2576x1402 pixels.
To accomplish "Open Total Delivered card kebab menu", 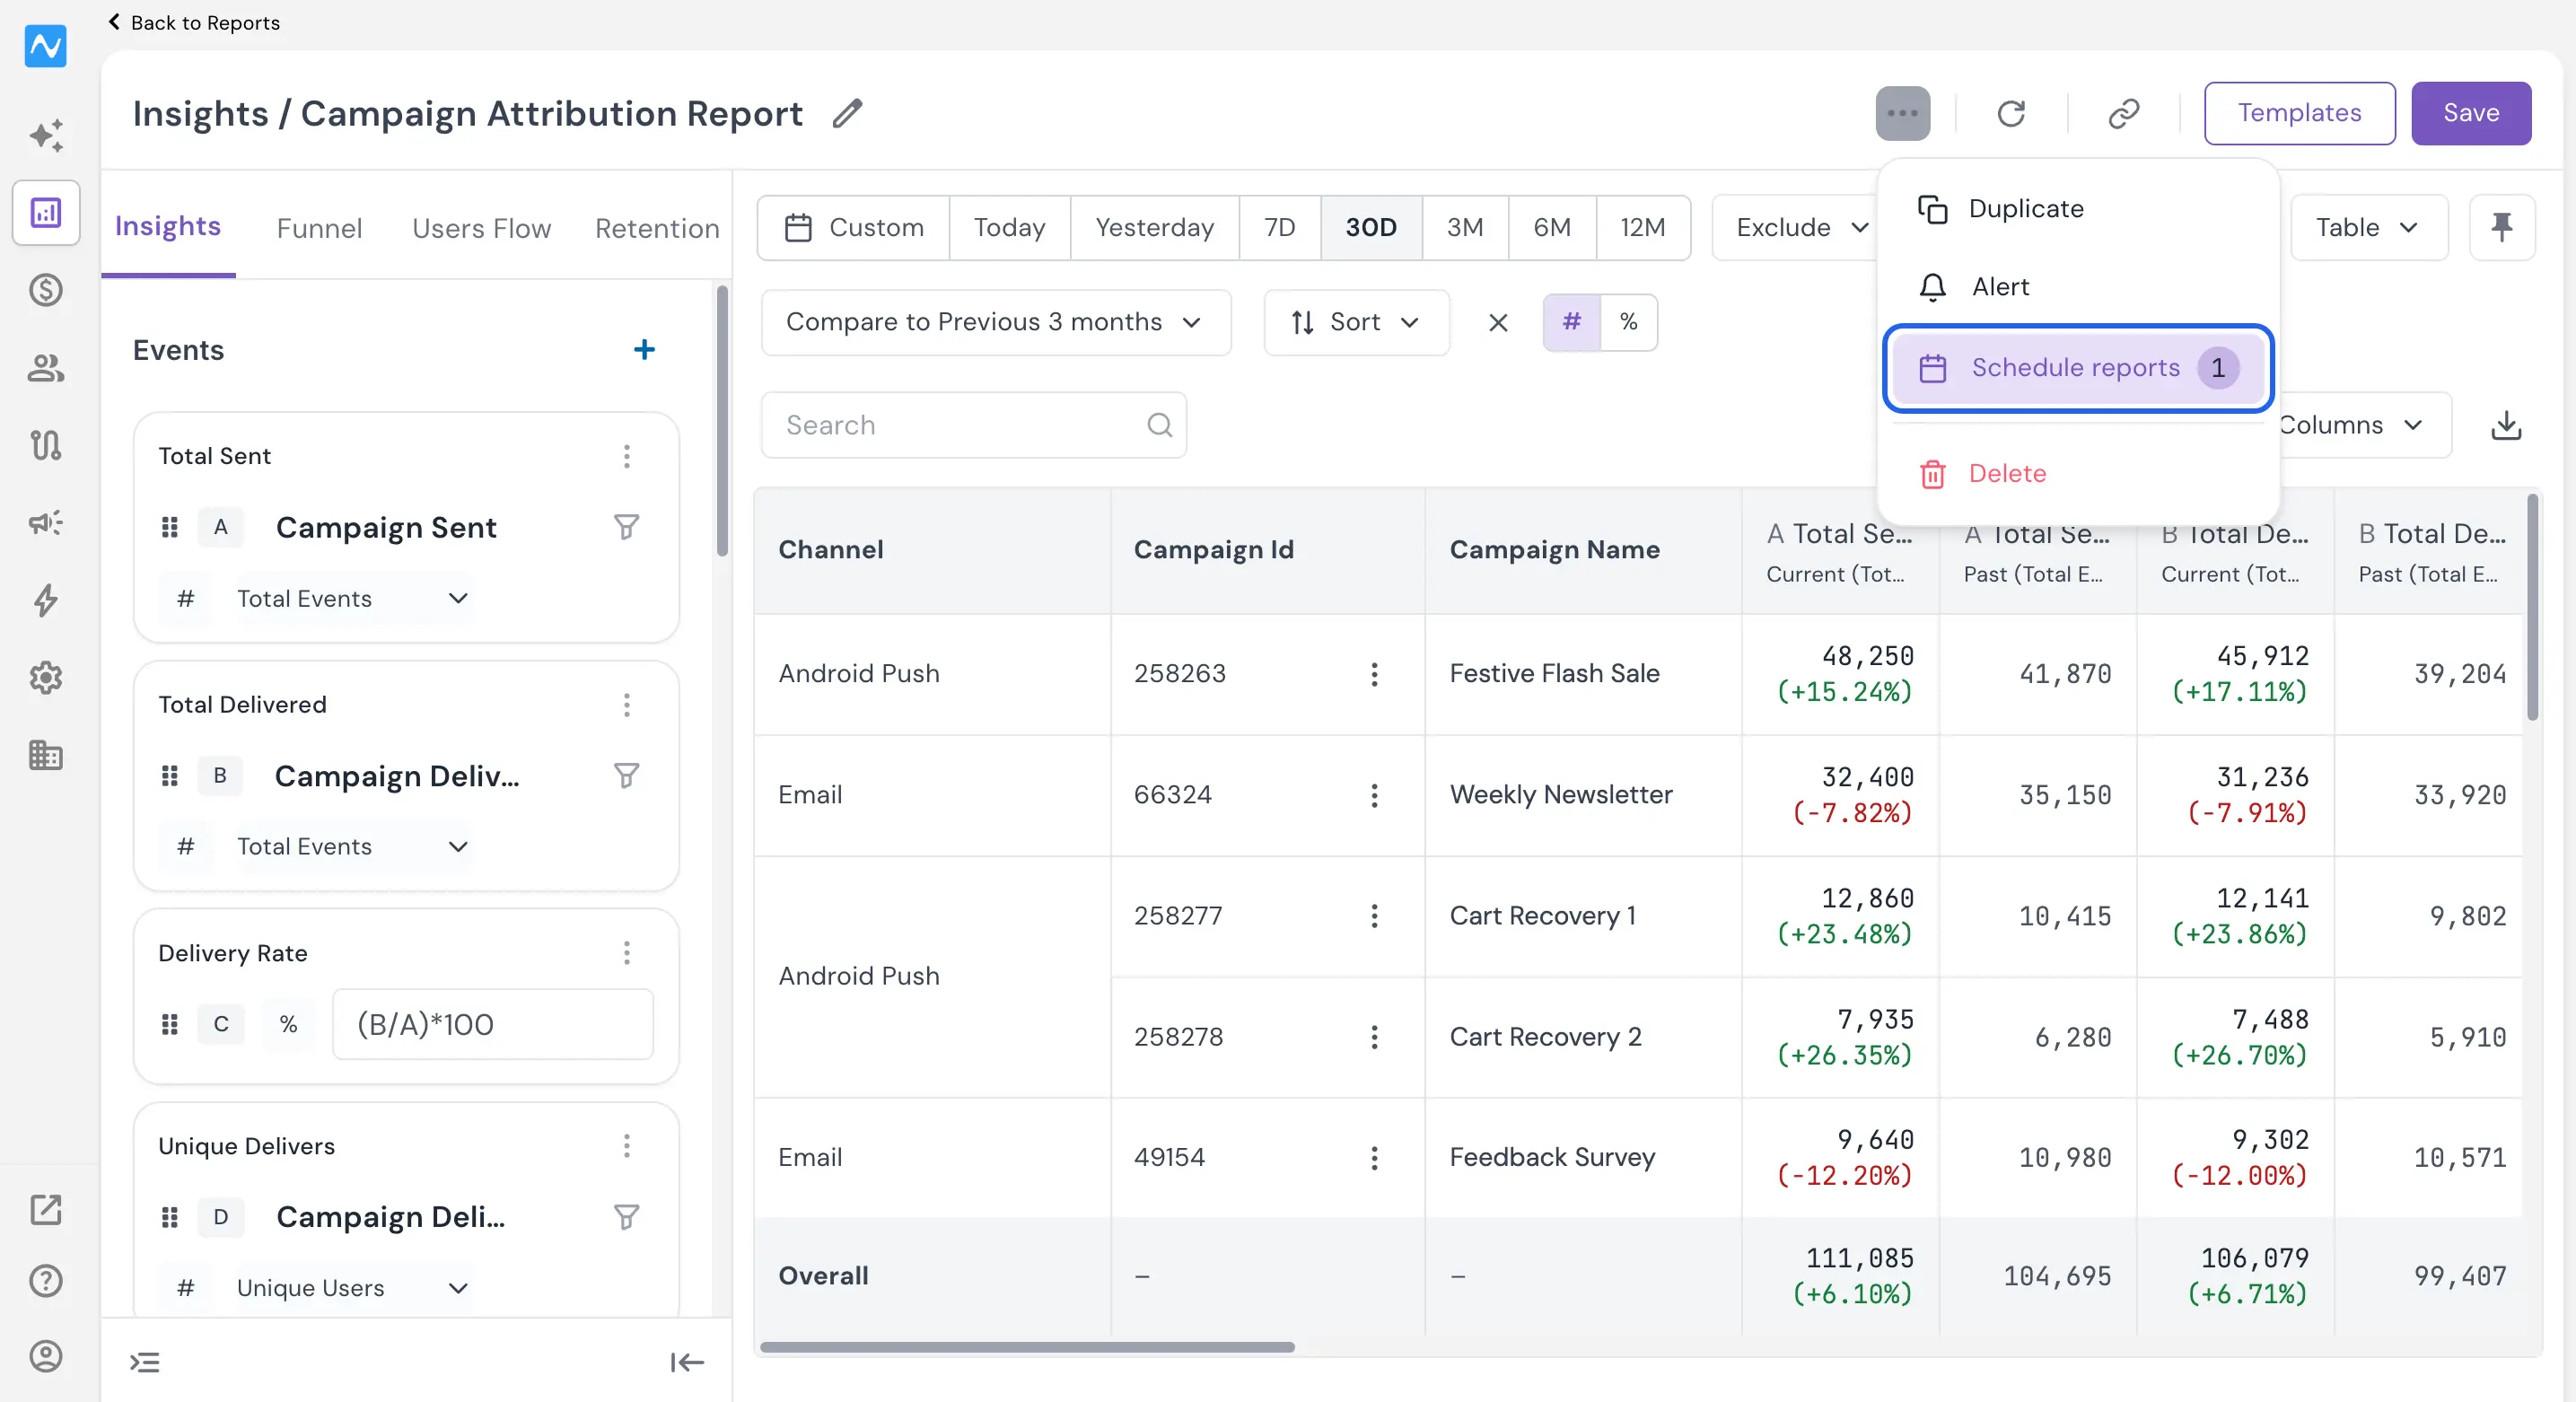I will point(627,705).
